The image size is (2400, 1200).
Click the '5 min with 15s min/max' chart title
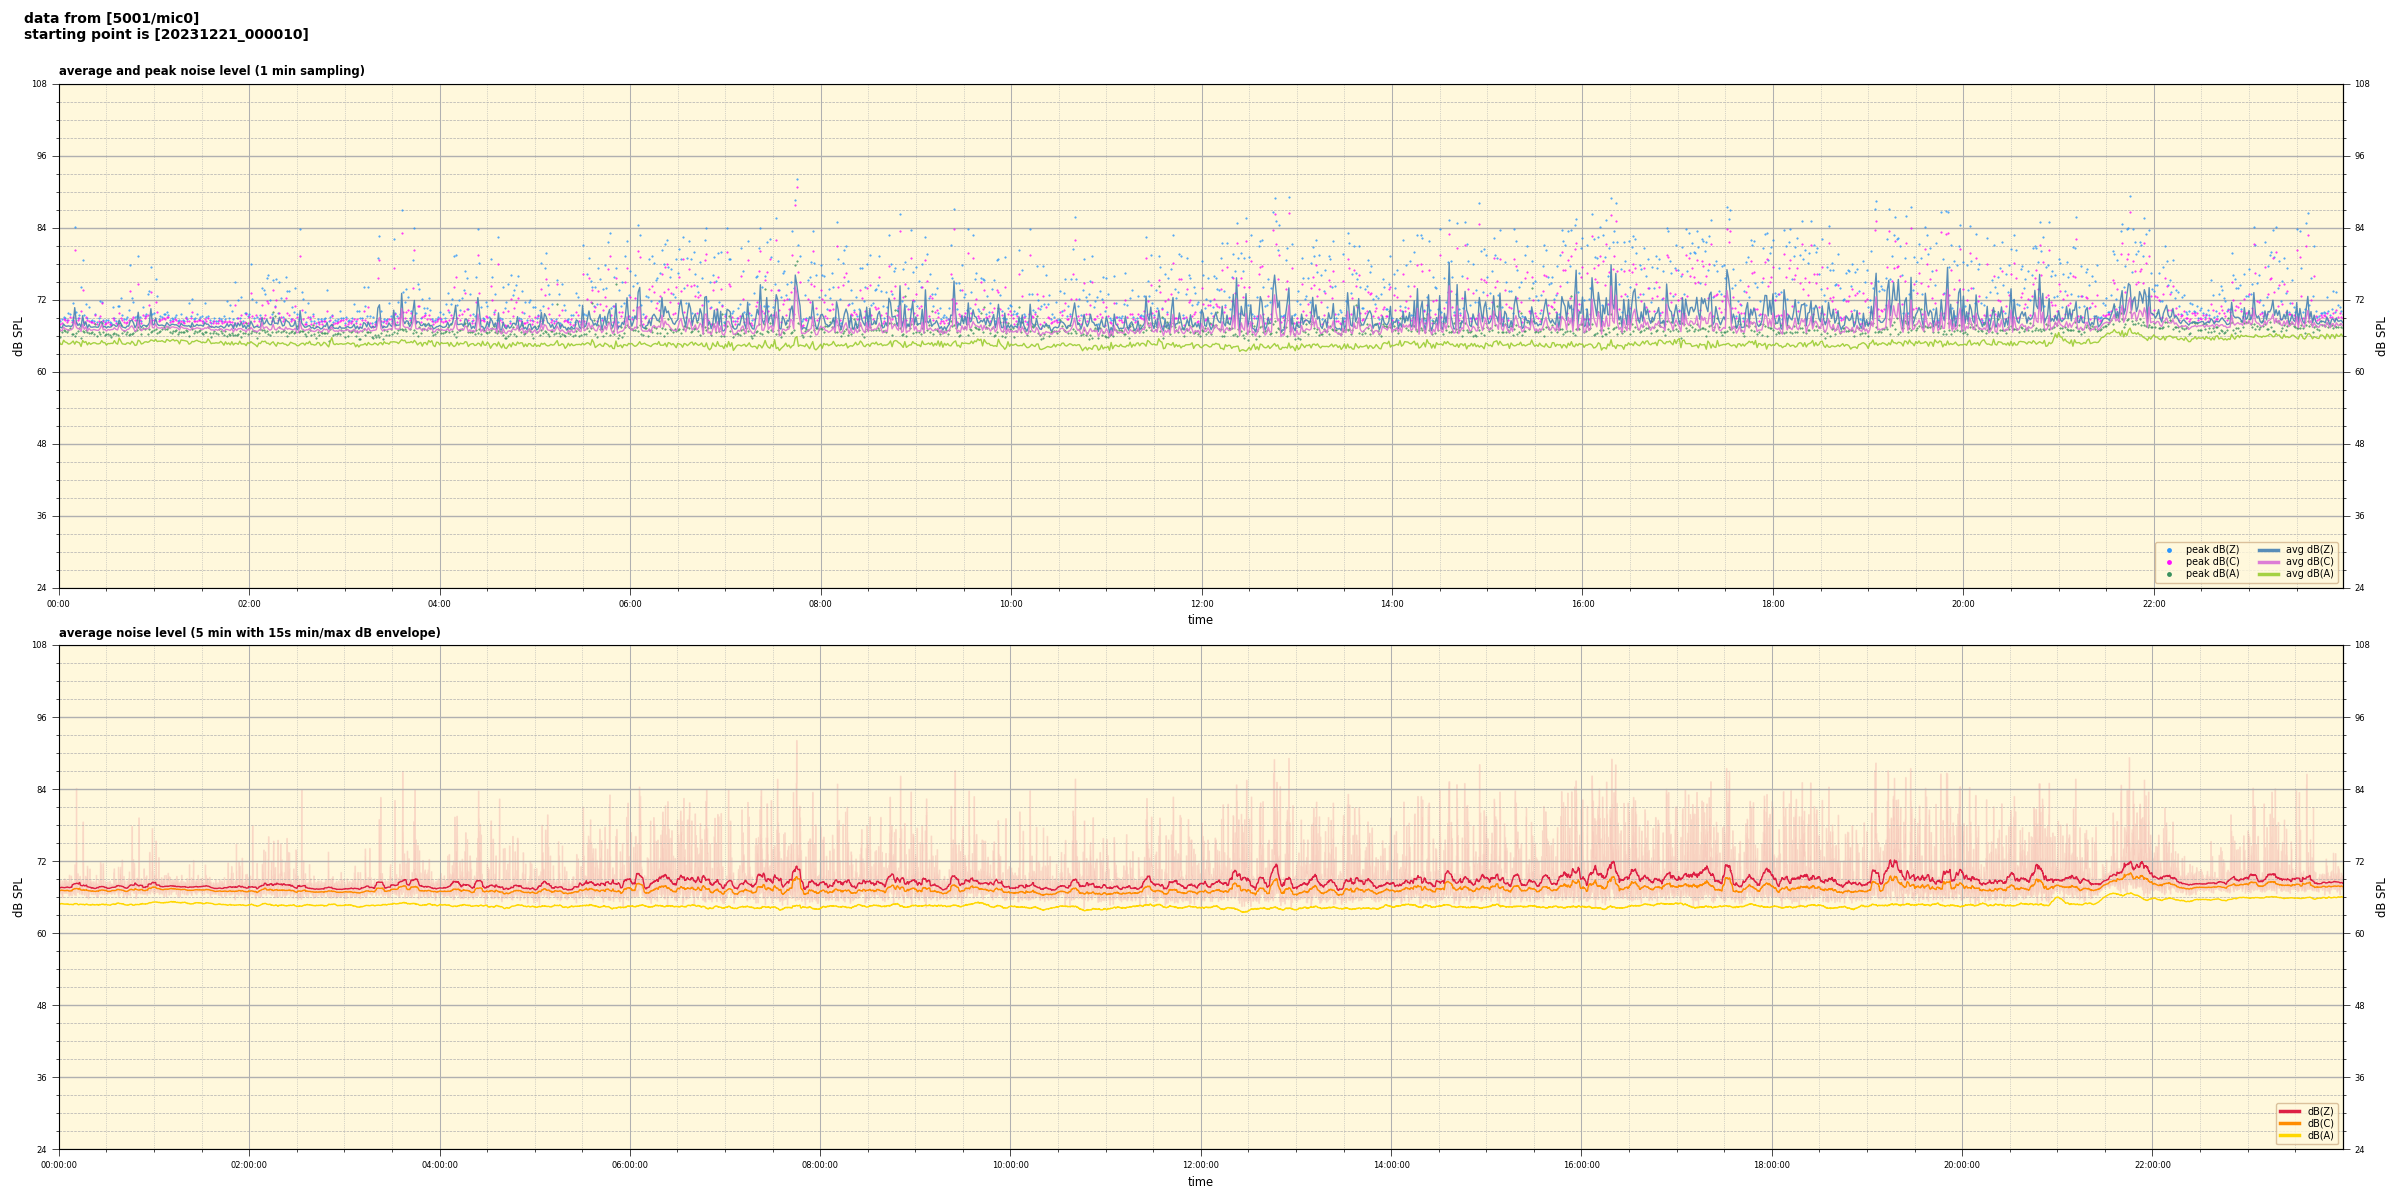249,633
